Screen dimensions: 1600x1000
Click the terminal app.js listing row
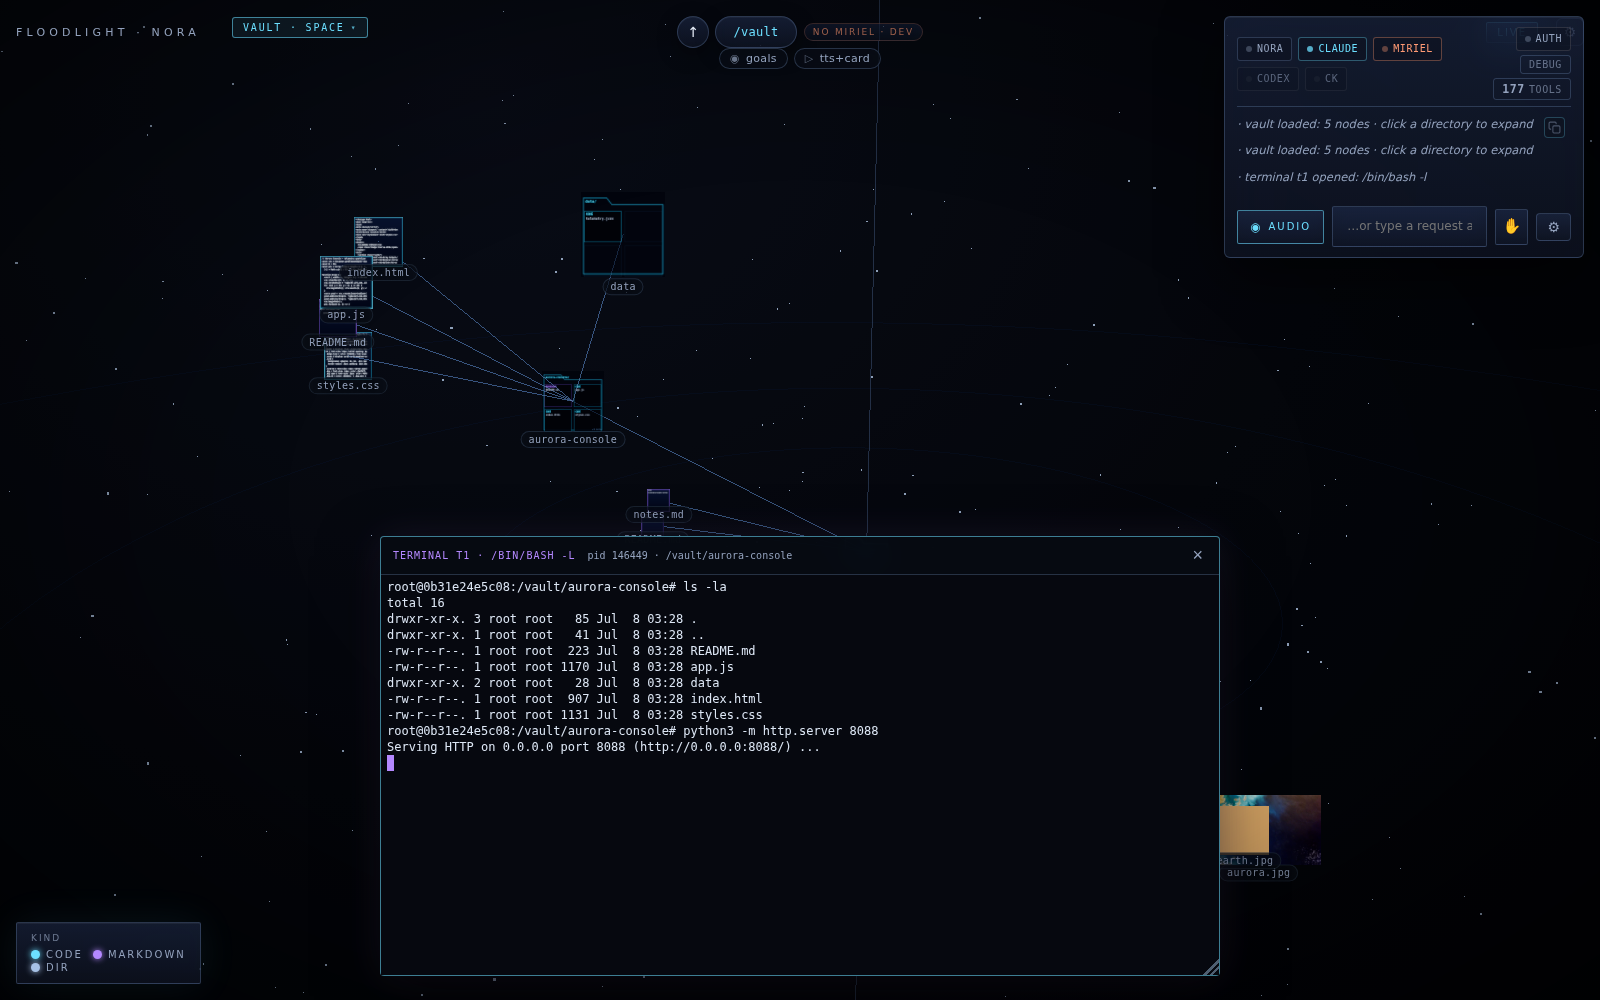tap(561, 667)
